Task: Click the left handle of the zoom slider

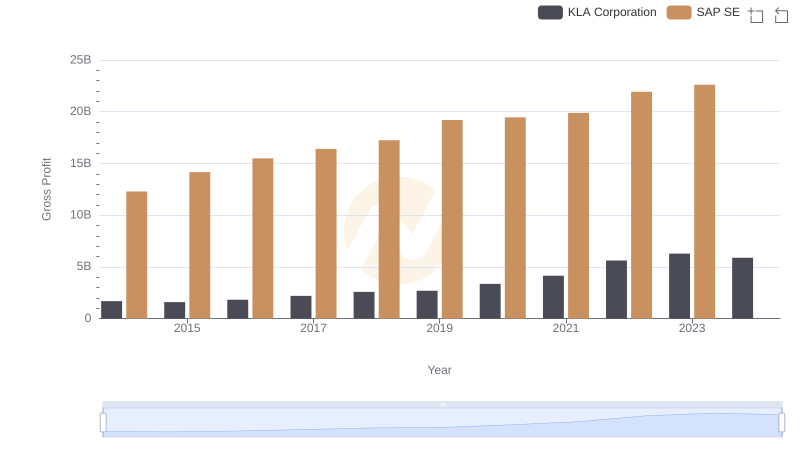Action: coord(103,423)
